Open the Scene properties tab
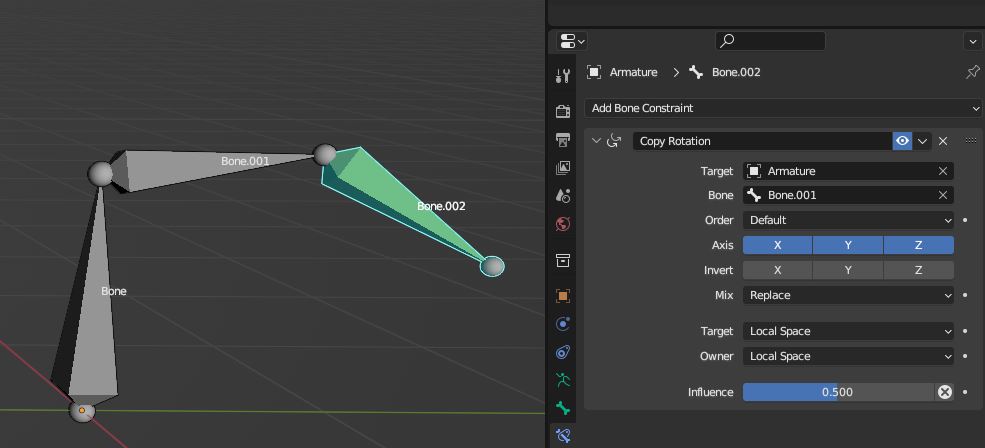Image resolution: width=985 pixels, height=448 pixels. point(563,196)
